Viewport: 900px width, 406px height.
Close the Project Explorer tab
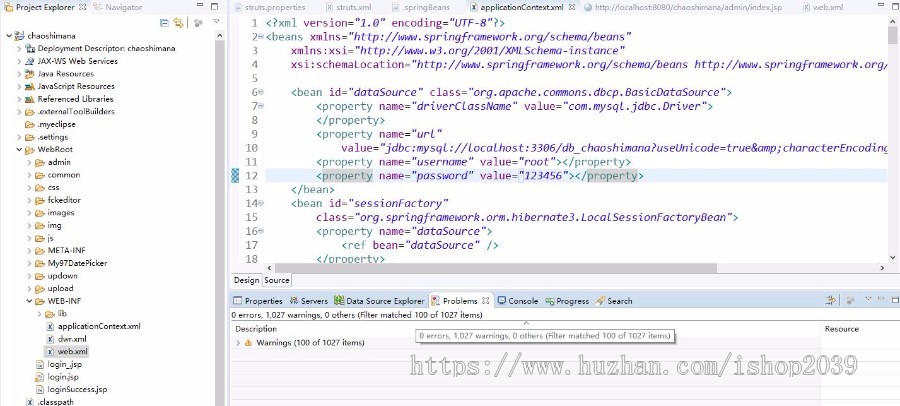pos(82,7)
